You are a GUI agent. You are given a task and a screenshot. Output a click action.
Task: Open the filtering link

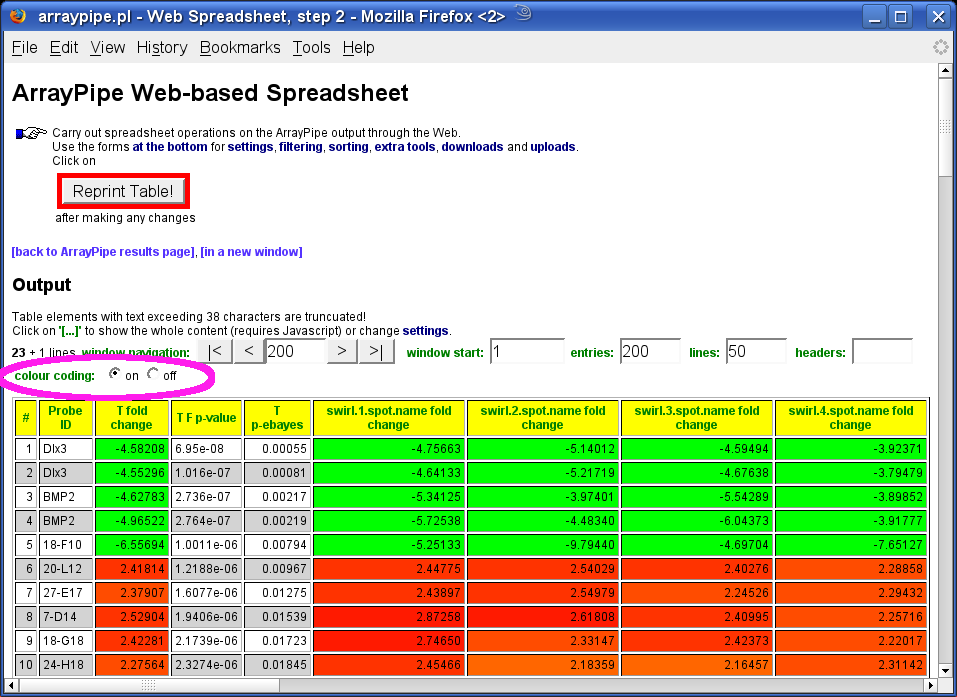pos(301,147)
